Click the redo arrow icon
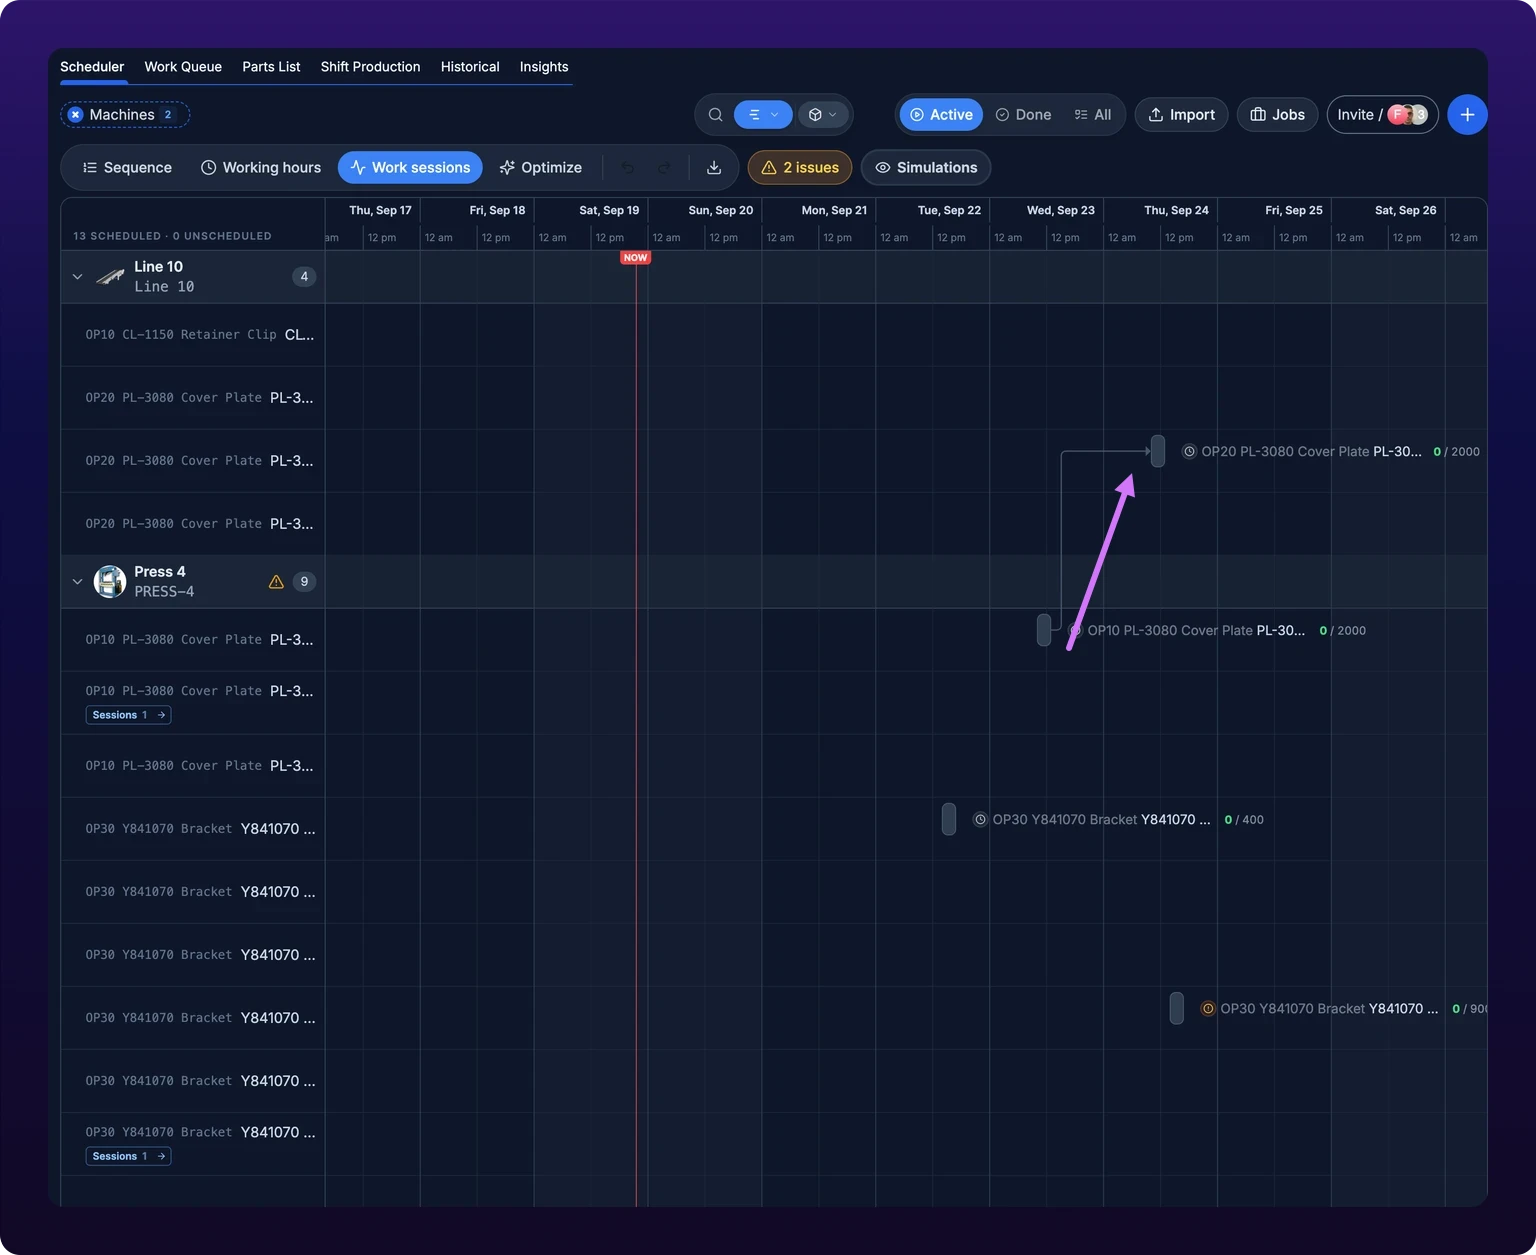 [664, 168]
